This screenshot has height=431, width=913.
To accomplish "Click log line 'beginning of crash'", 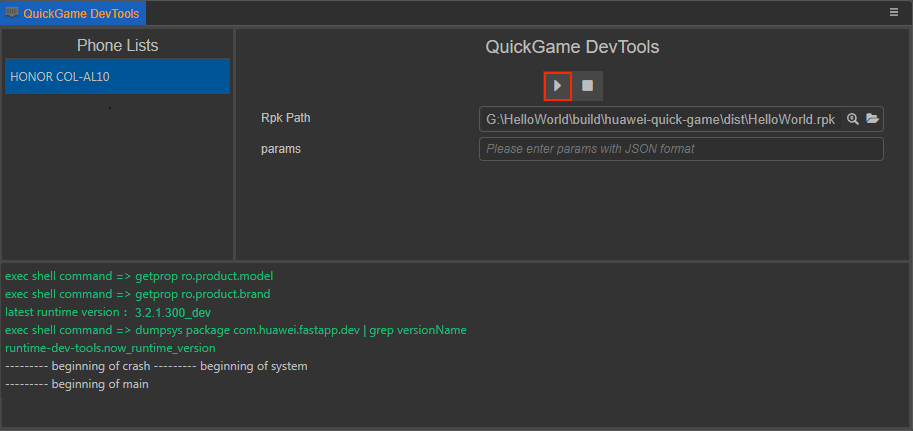I will 156,366.
